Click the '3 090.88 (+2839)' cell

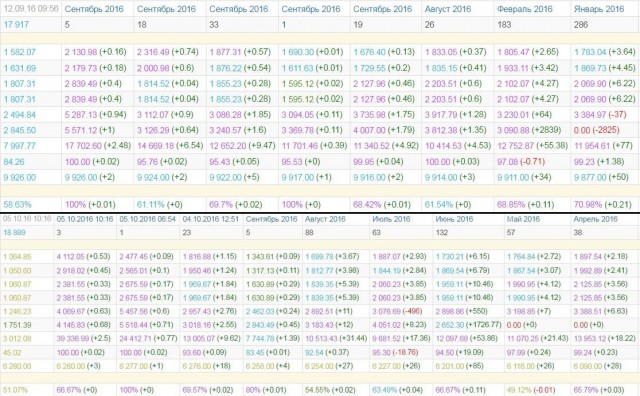tap(529, 130)
